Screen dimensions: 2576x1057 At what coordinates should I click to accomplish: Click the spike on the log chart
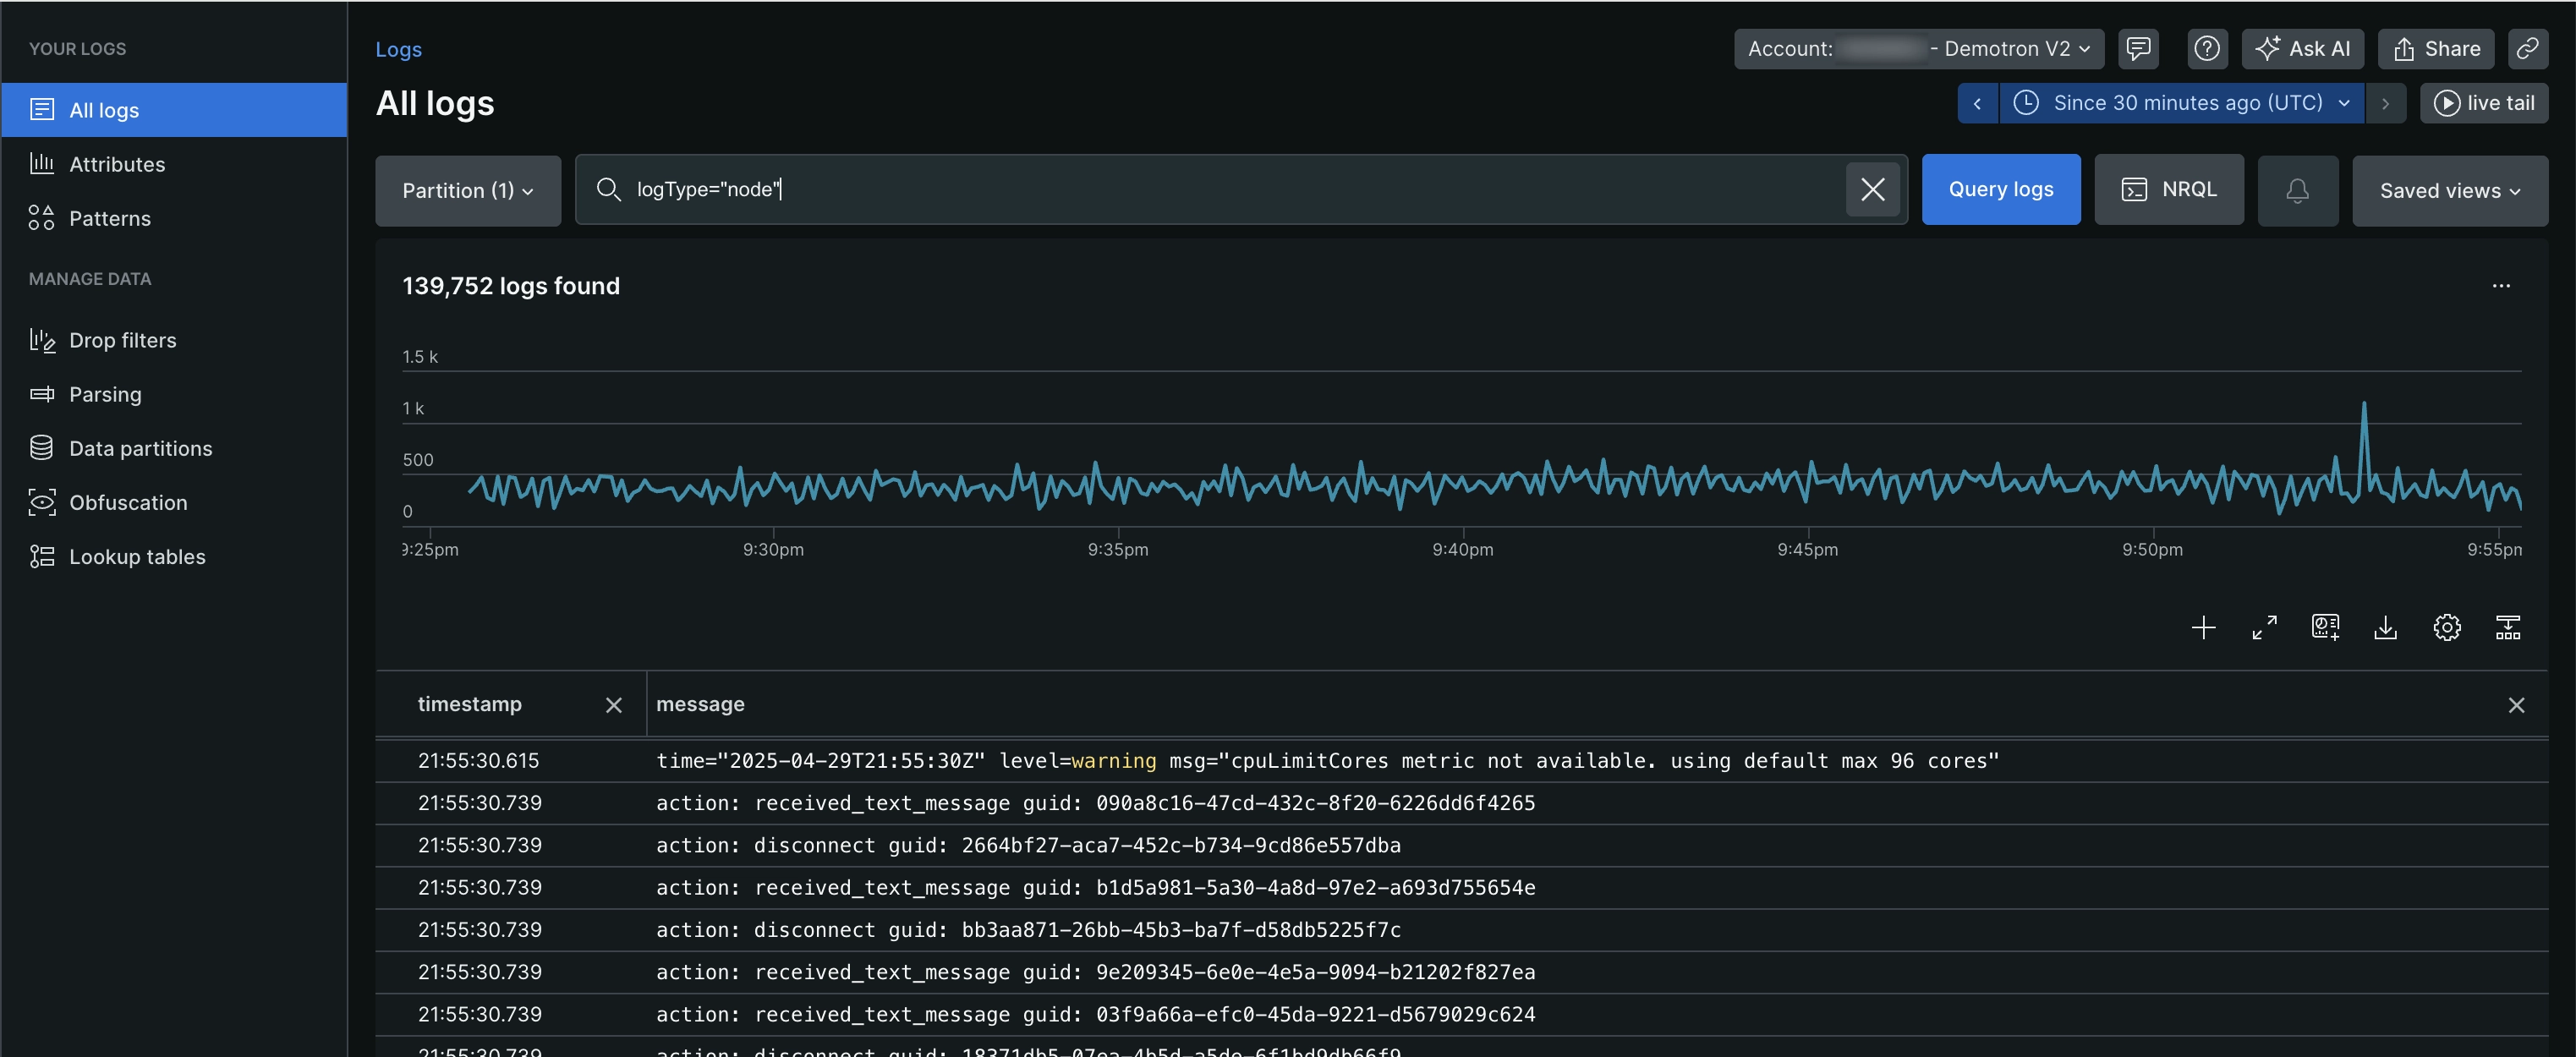[2363, 410]
